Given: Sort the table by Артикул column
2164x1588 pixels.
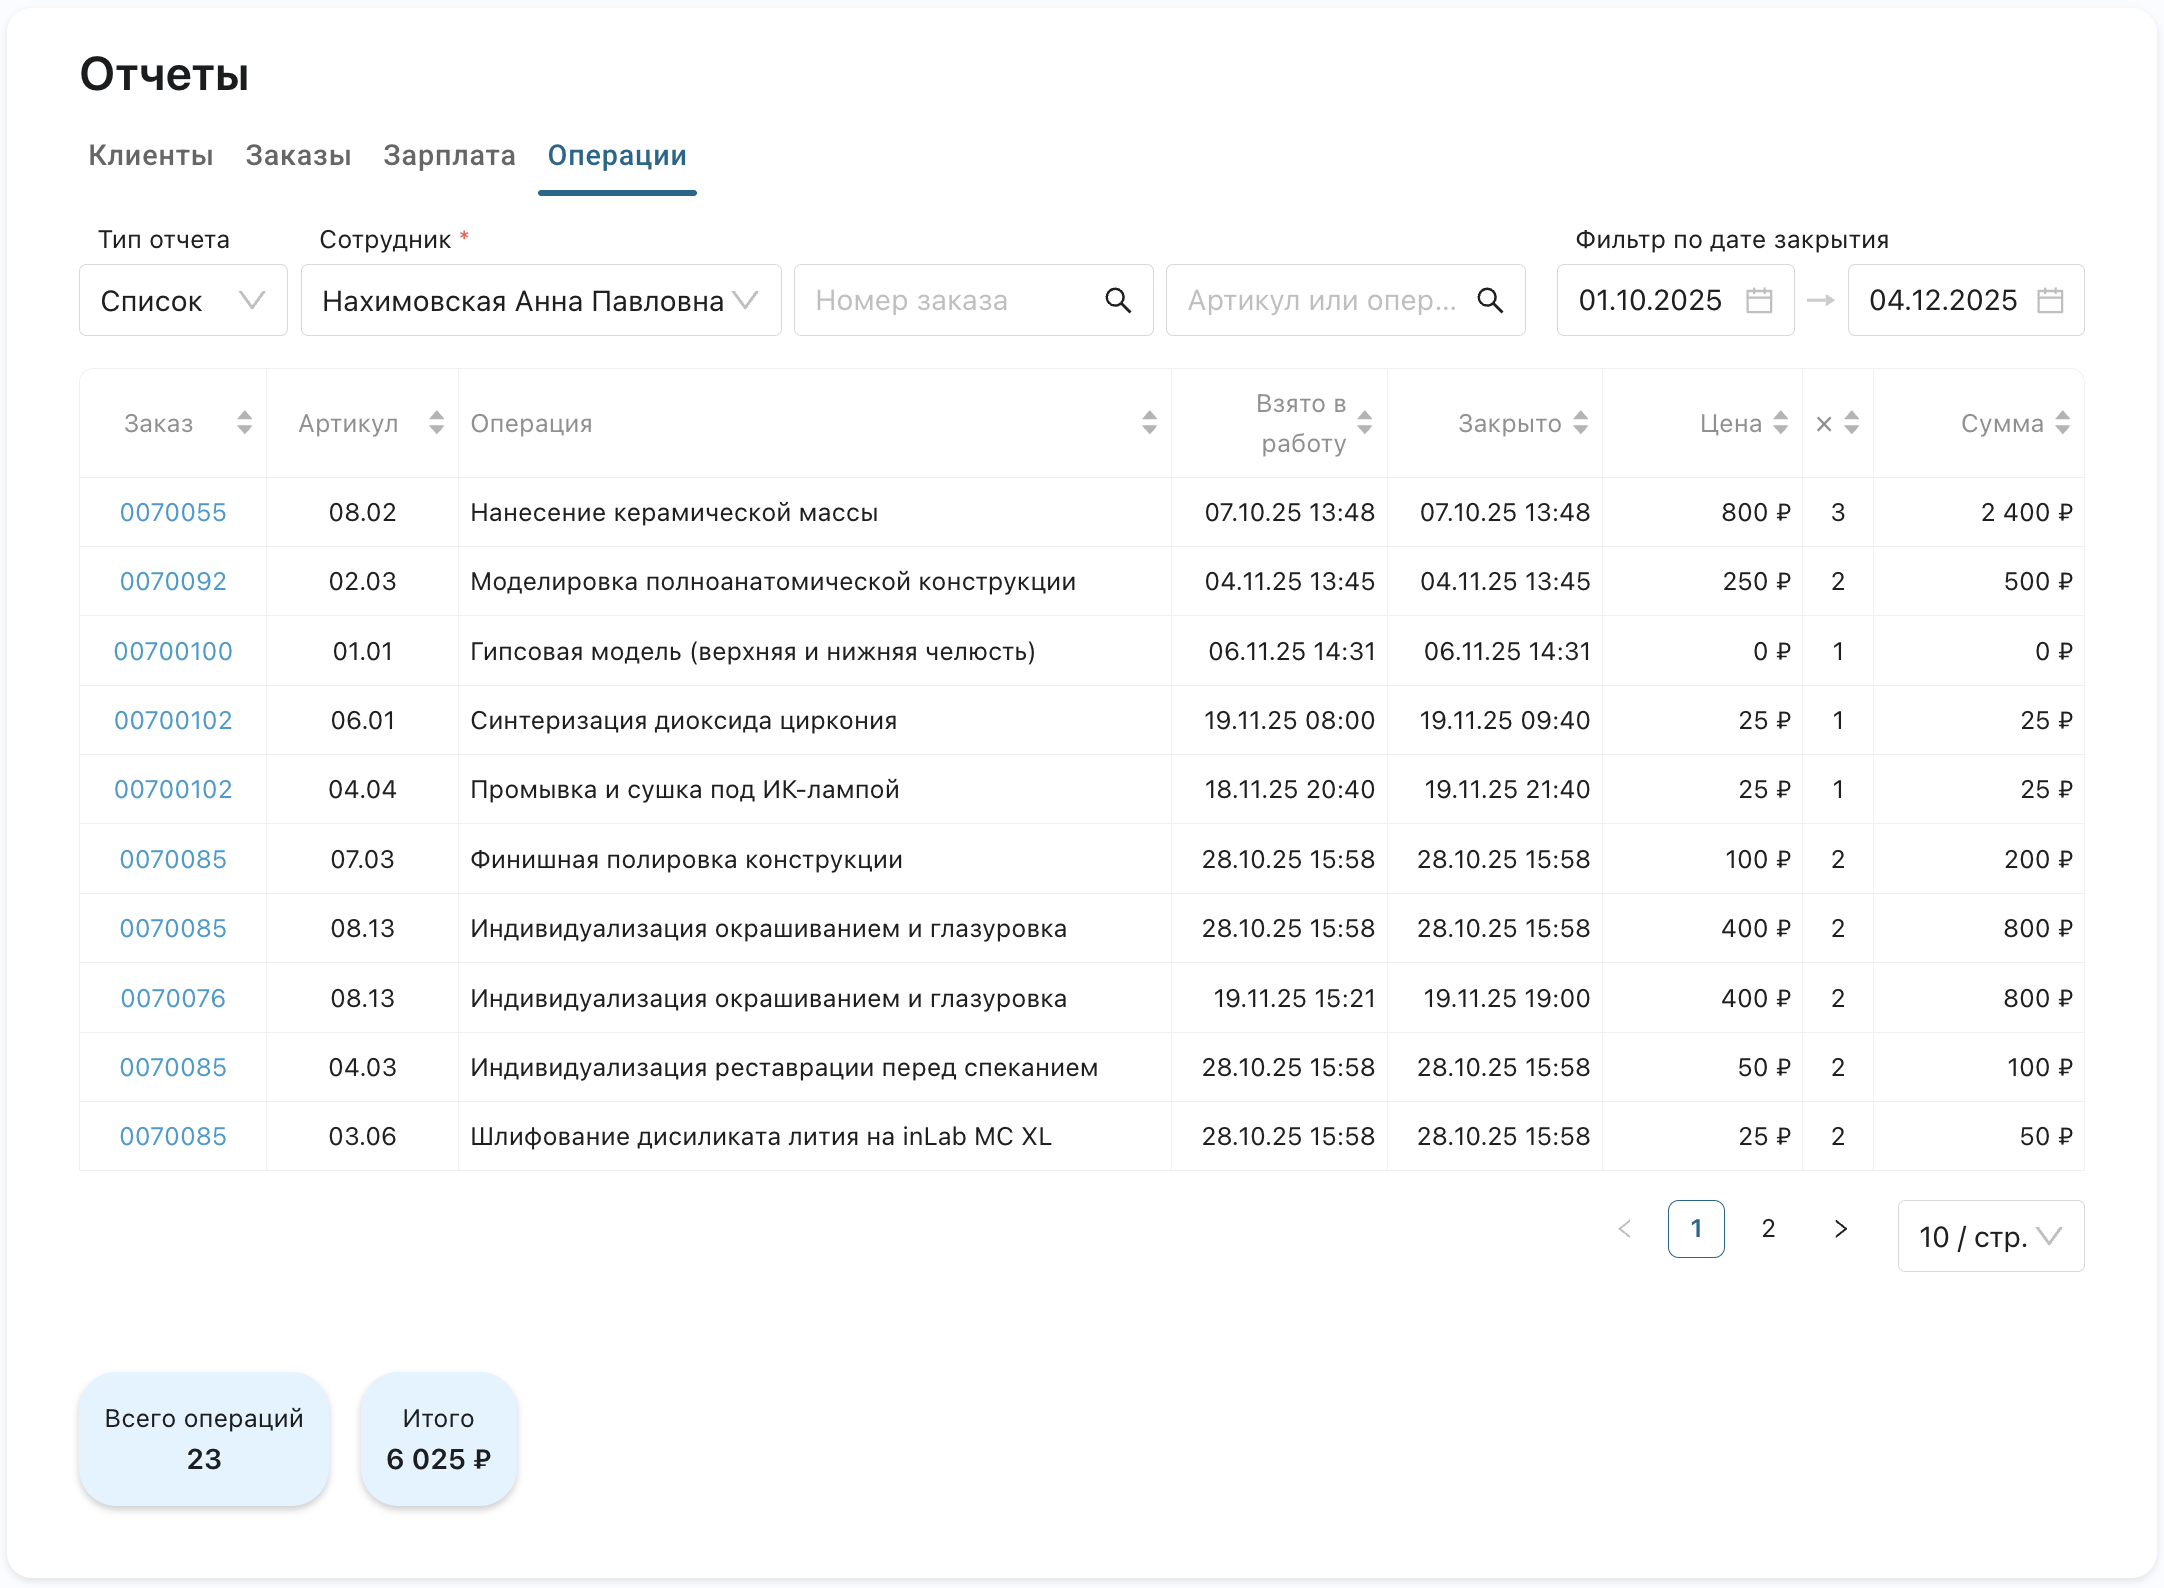Looking at the screenshot, I should [436, 424].
